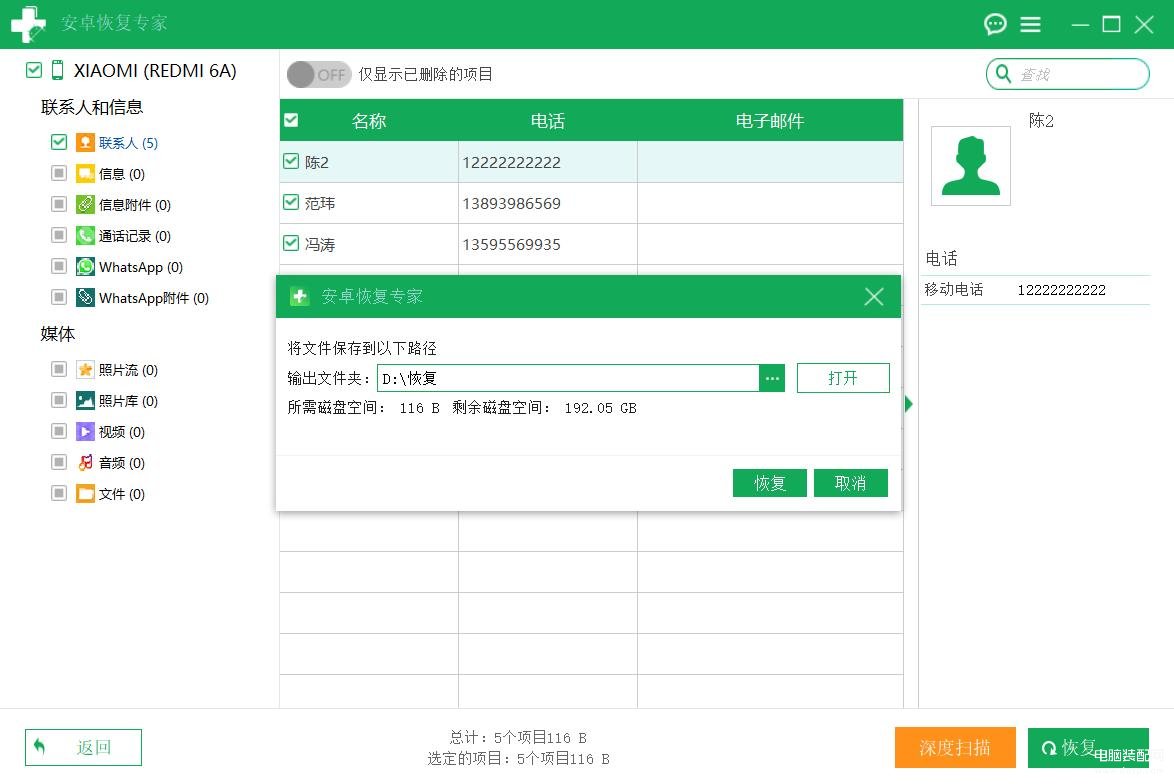Check the 照片流 (0) checkbox
The width and height of the screenshot is (1174, 784).
(59, 369)
